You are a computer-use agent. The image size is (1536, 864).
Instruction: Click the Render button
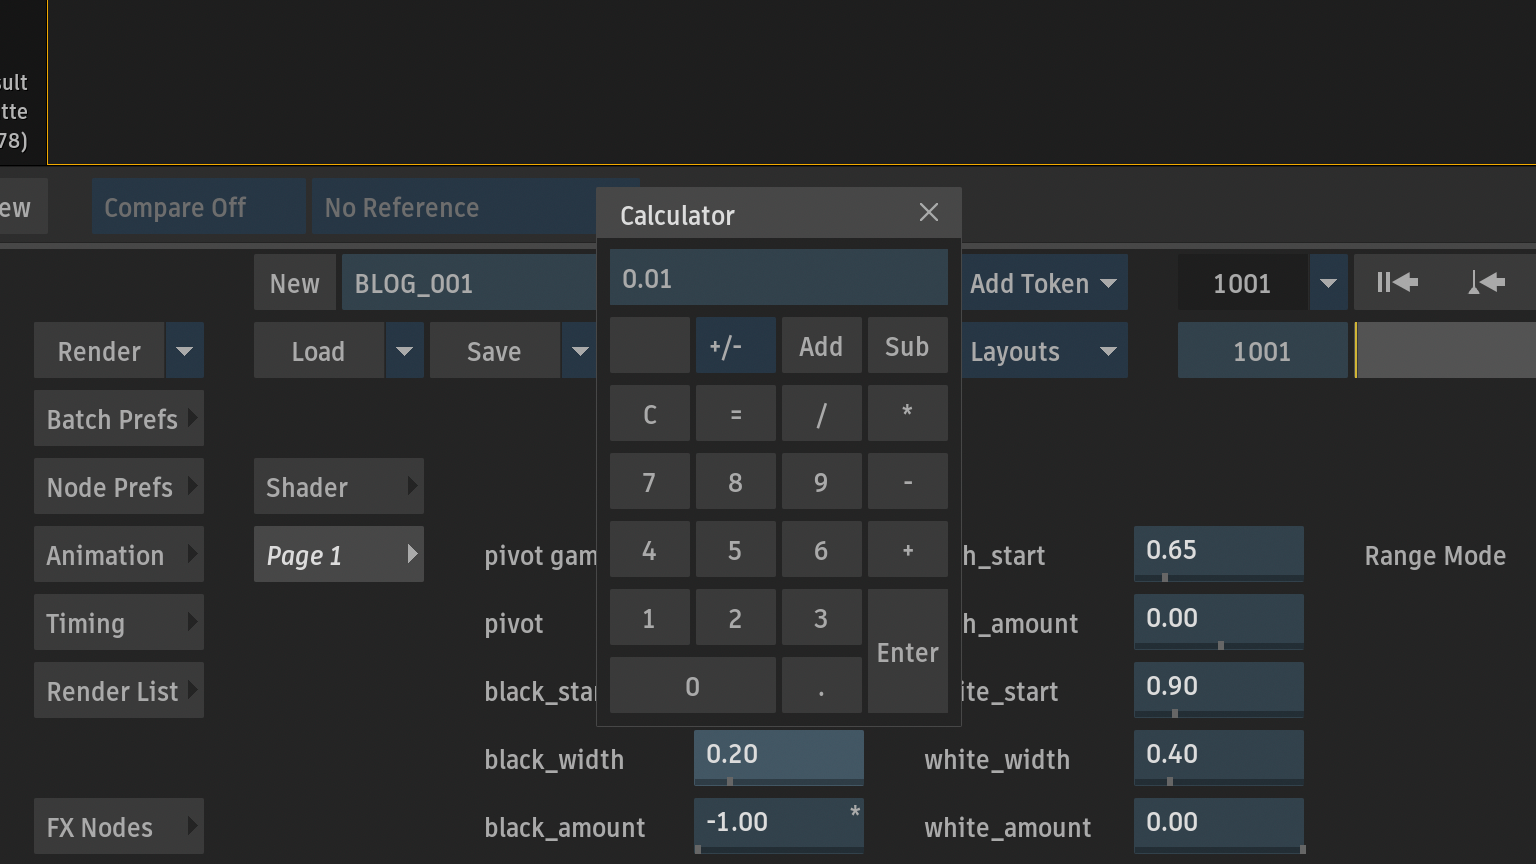pyautogui.click(x=99, y=351)
